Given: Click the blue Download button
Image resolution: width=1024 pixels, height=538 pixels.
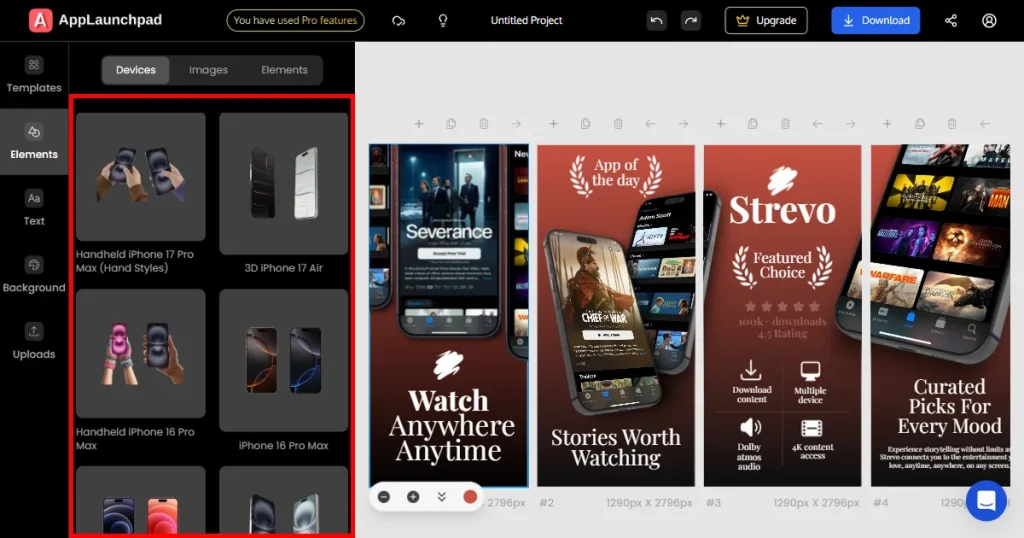Looking at the screenshot, I should point(875,20).
